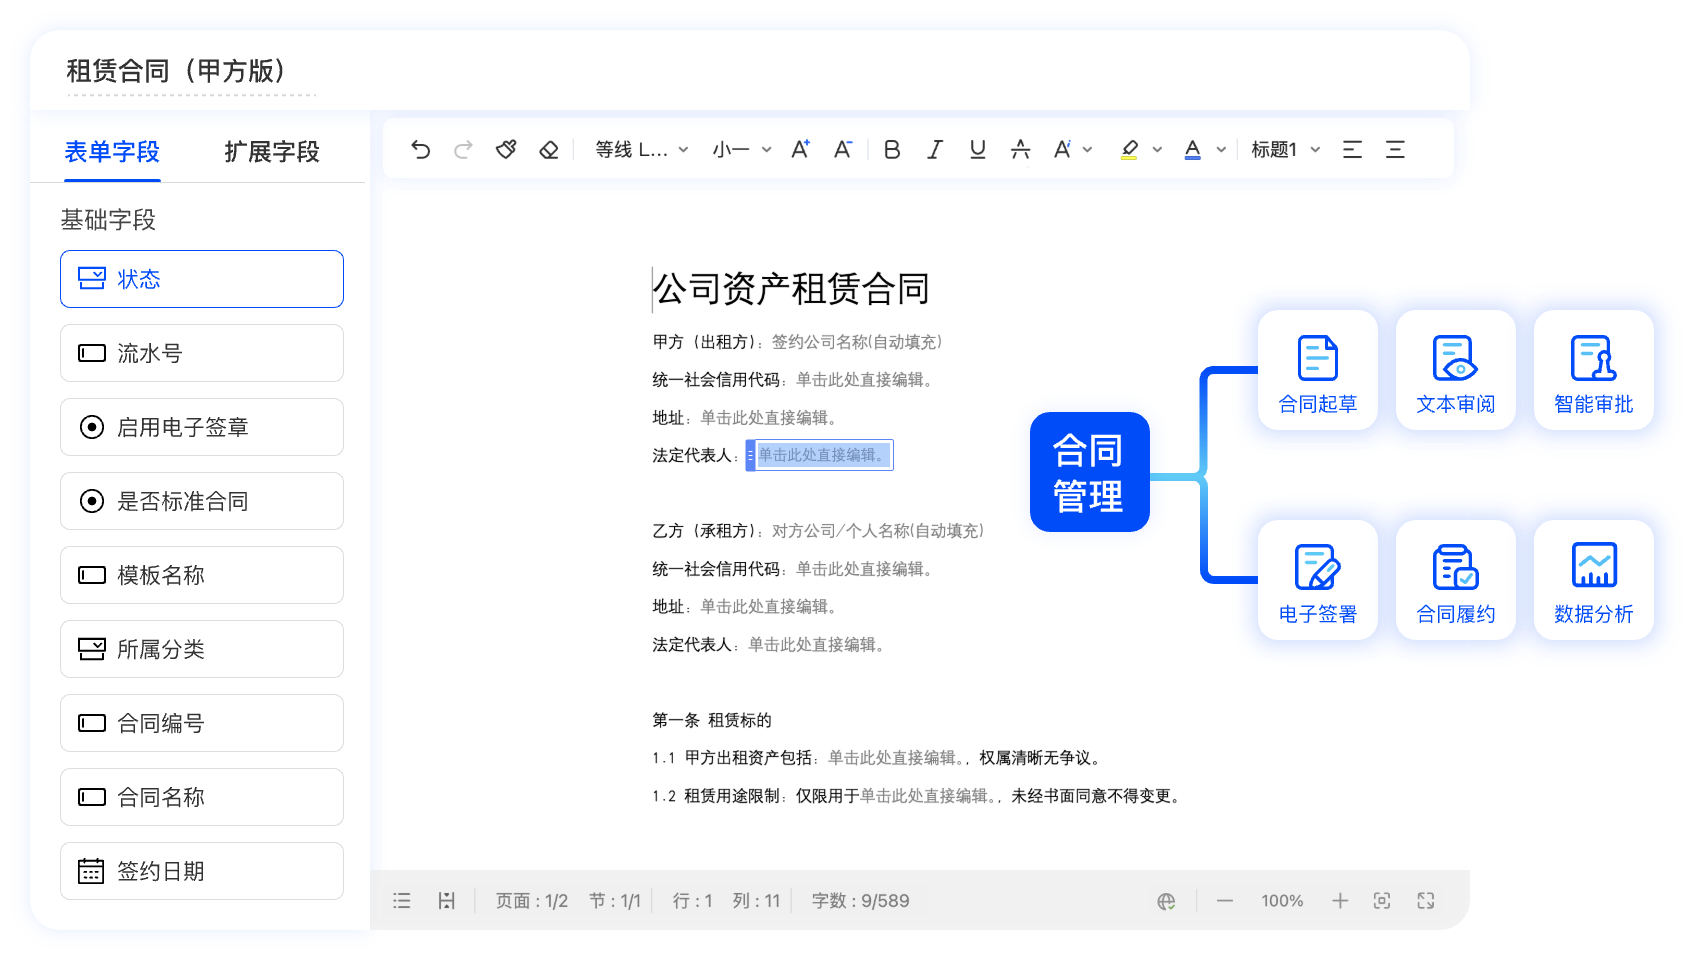Image resolution: width=1692 pixels, height=960 pixels.
Task: Switch to the 扩展字段 tab
Action: [272, 152]
